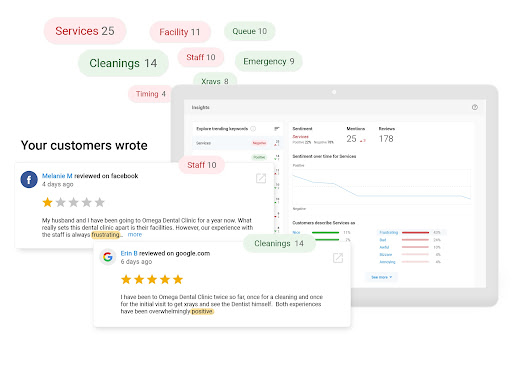Open Melanie's review using the external link icon
This screenshot has width=512, height=387.
(261, 178)
